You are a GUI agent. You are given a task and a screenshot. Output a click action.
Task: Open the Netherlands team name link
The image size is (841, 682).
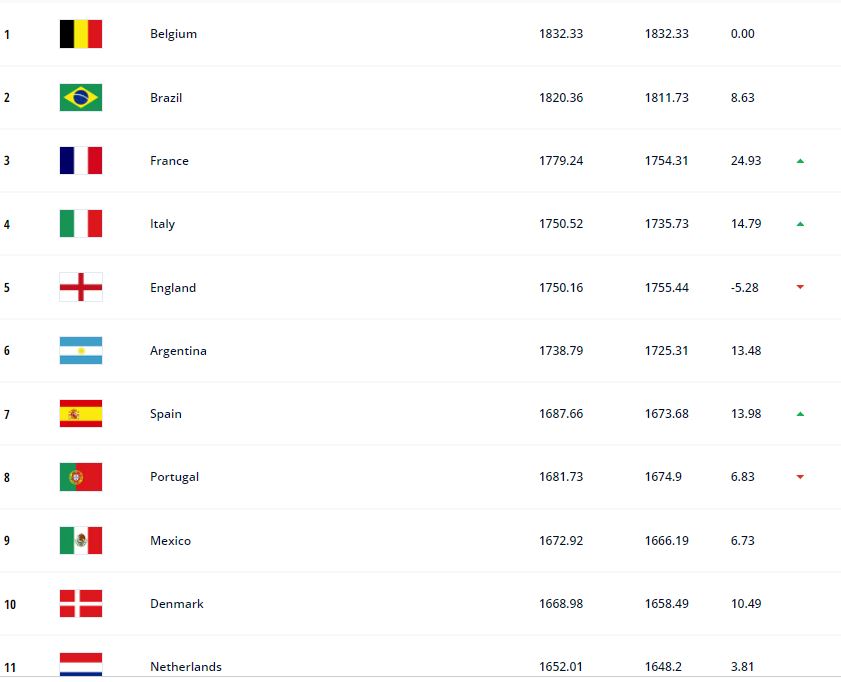186,666
